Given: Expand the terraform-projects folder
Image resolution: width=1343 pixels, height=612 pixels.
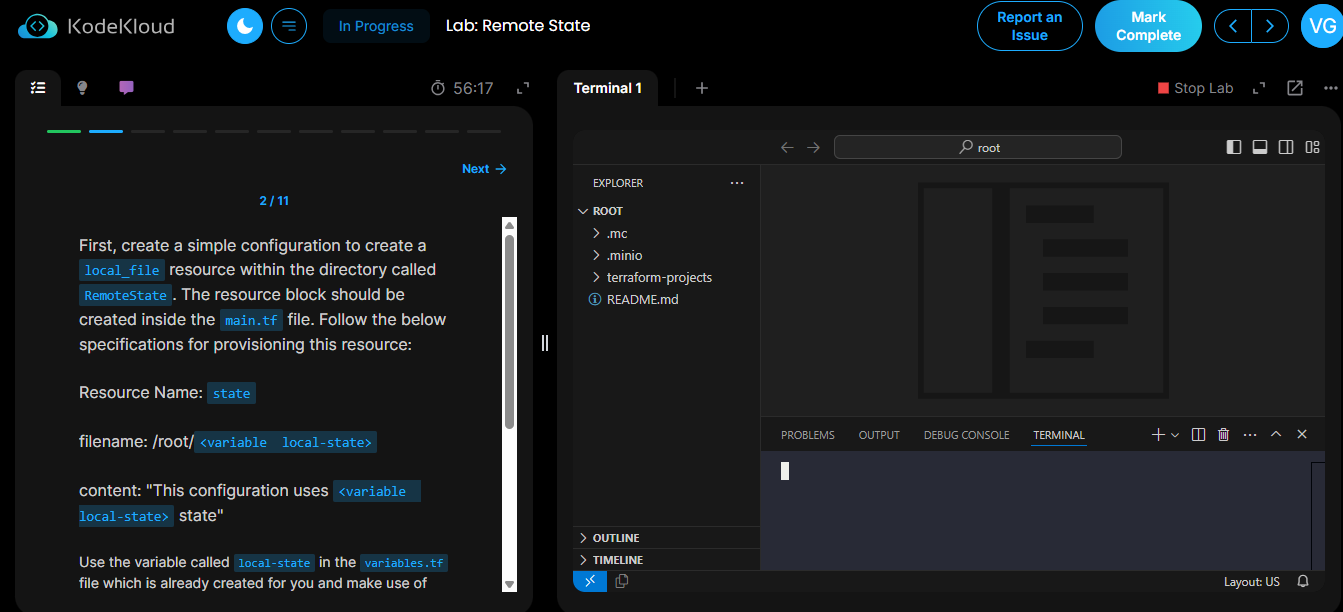Looking at the screenshot, I should pyautogui.click(x=666, y=277).
